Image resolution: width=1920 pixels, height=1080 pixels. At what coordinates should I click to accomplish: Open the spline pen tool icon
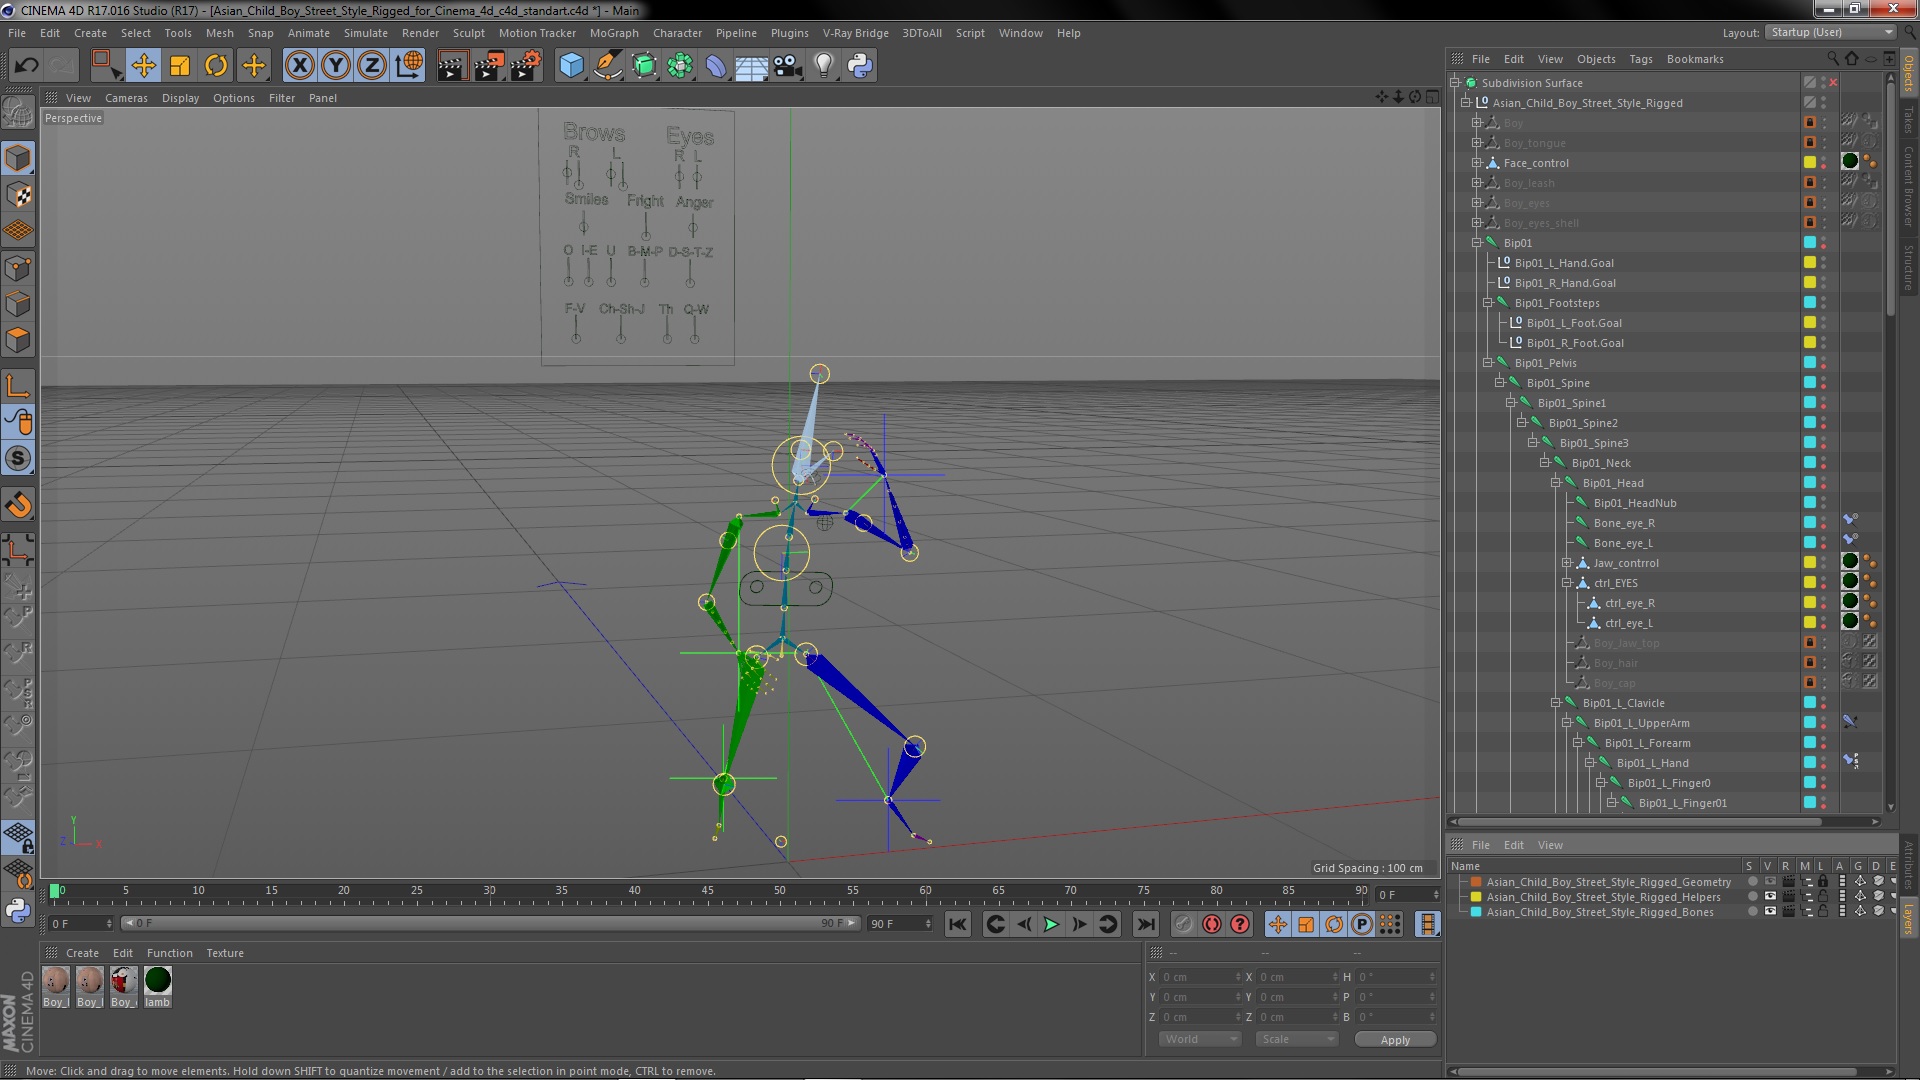607,66
